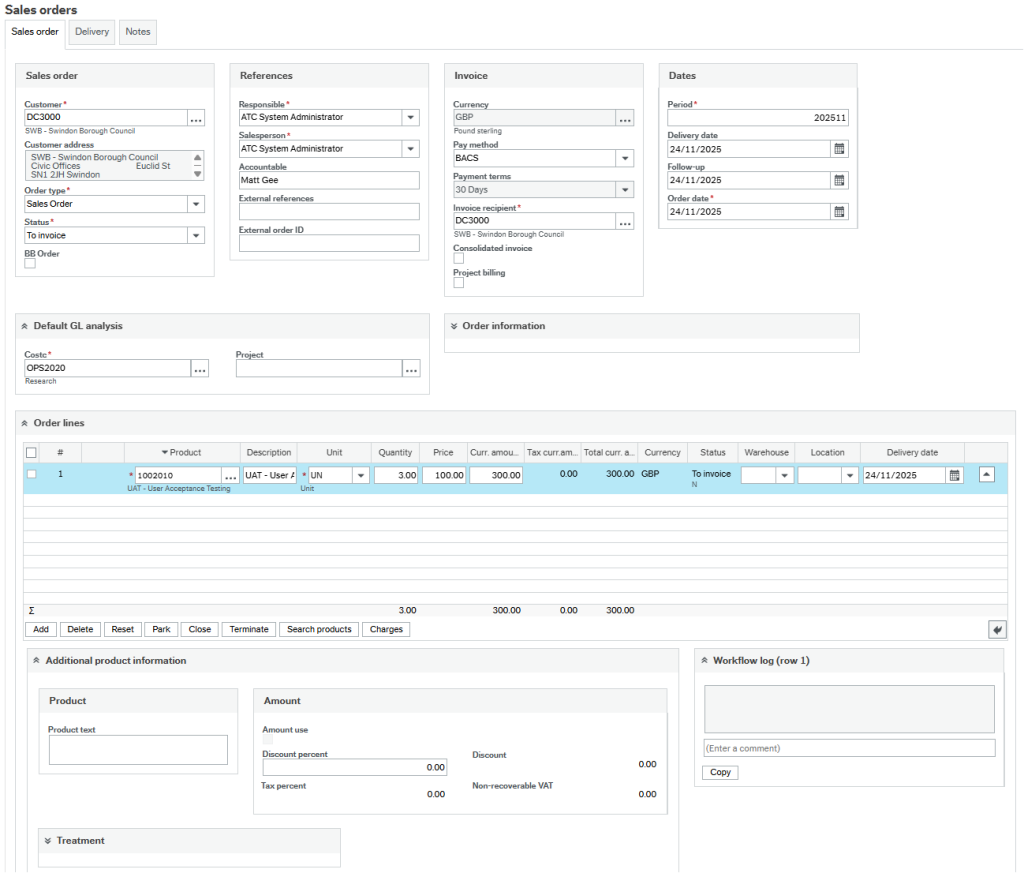Copy the workflow log comment
The image size is (1024, 873).
(x=719, y=772)
